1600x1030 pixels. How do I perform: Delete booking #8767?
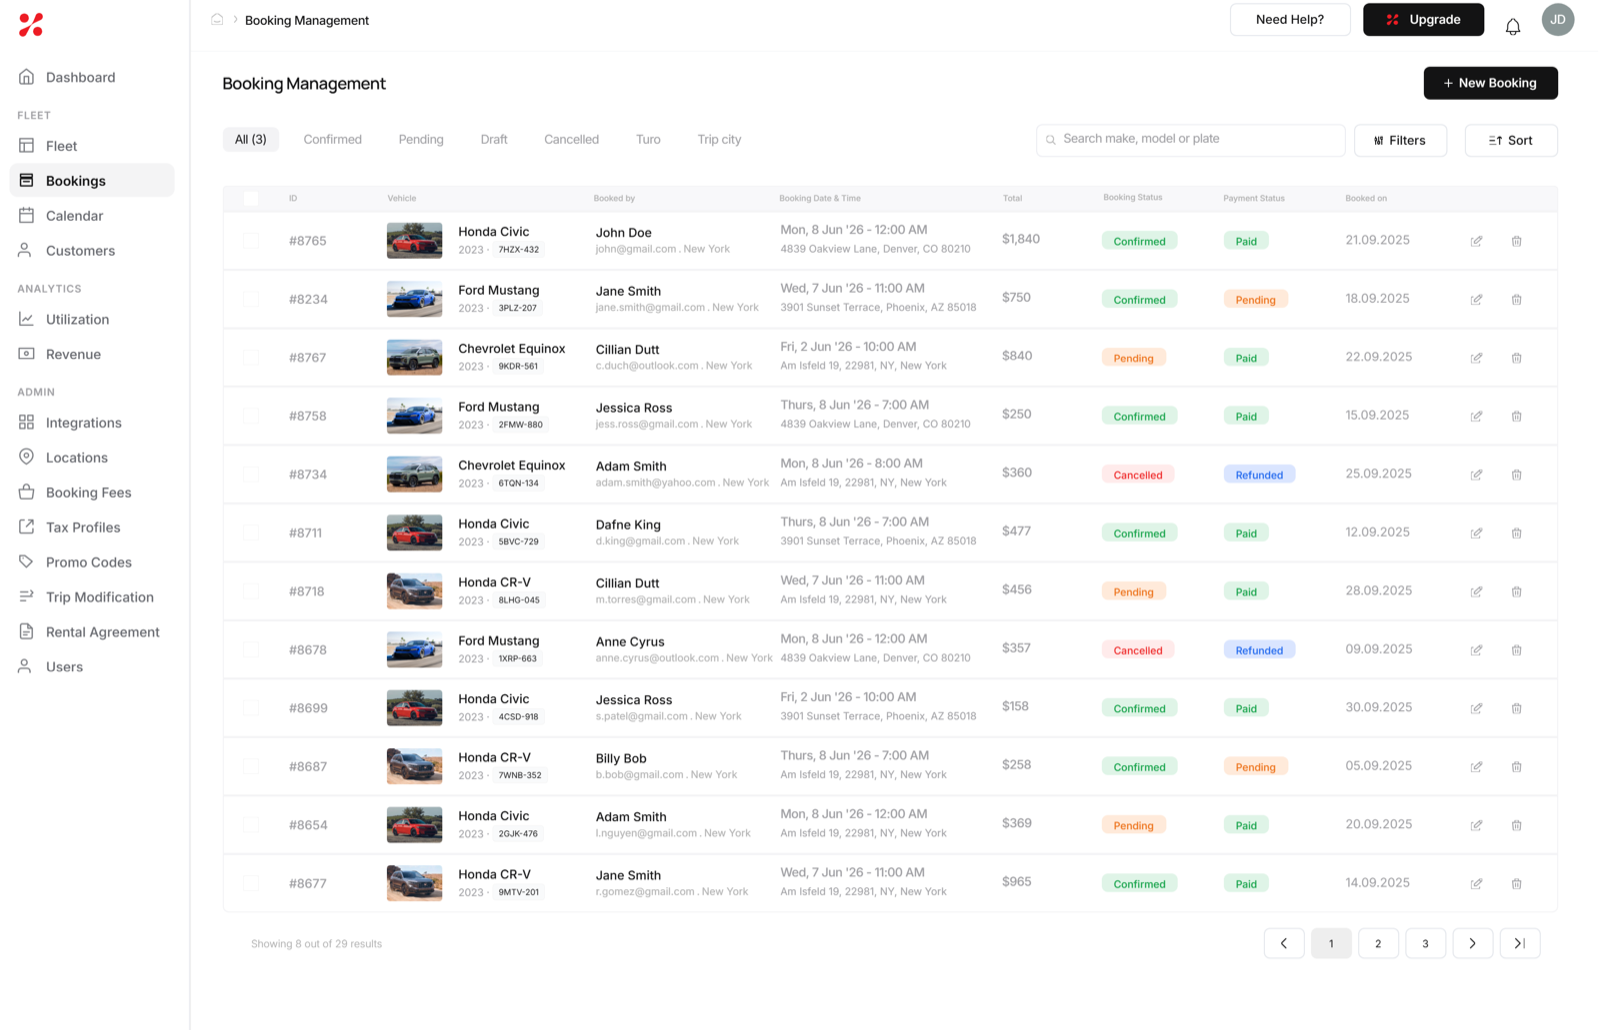1516,358
